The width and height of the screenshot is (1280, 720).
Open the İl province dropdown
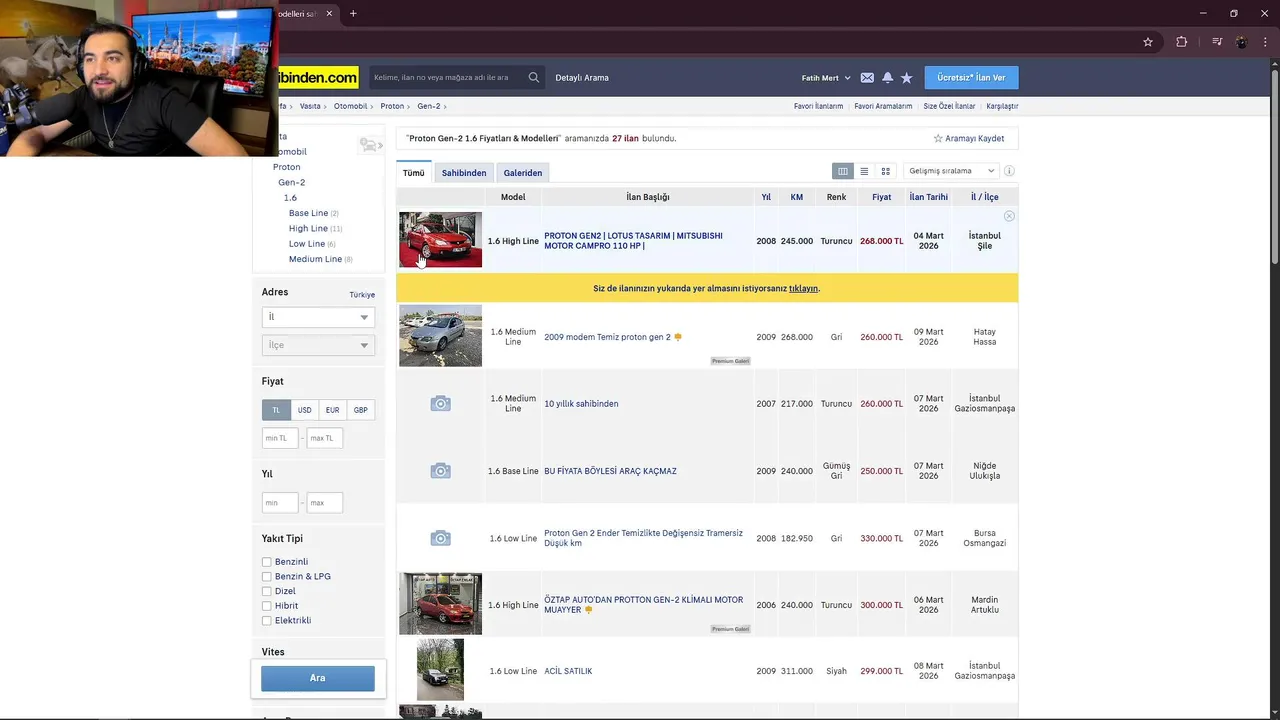click(318, 317)
